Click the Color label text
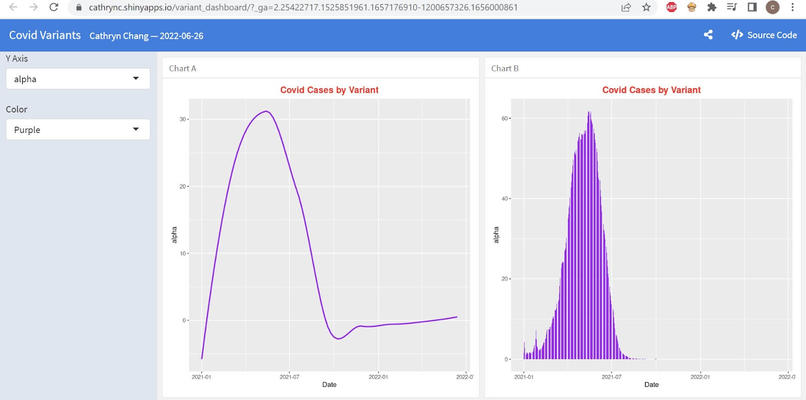 pos(16,109)
